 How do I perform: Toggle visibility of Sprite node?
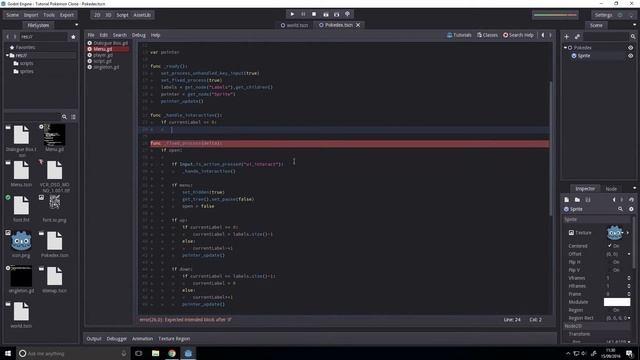pyautogui.click(x=631, y=56)
